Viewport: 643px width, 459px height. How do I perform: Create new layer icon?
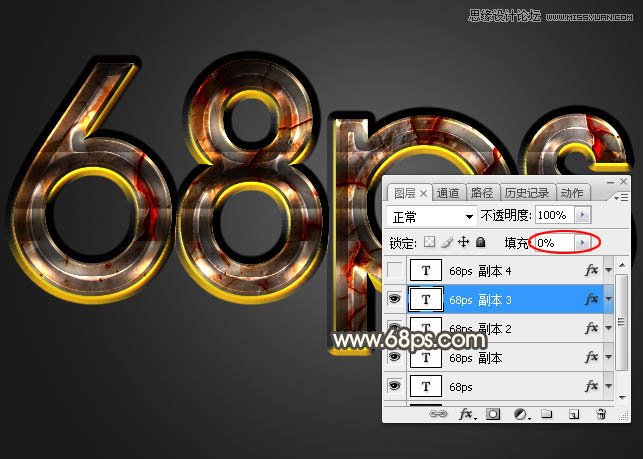574,414
